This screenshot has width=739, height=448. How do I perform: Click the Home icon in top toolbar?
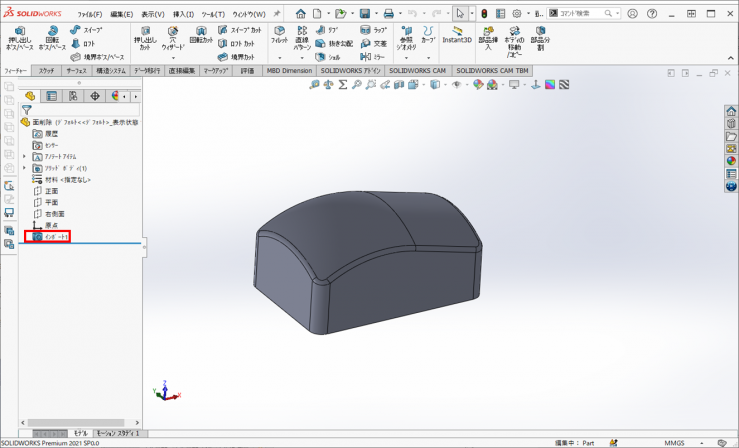point(299,13)
